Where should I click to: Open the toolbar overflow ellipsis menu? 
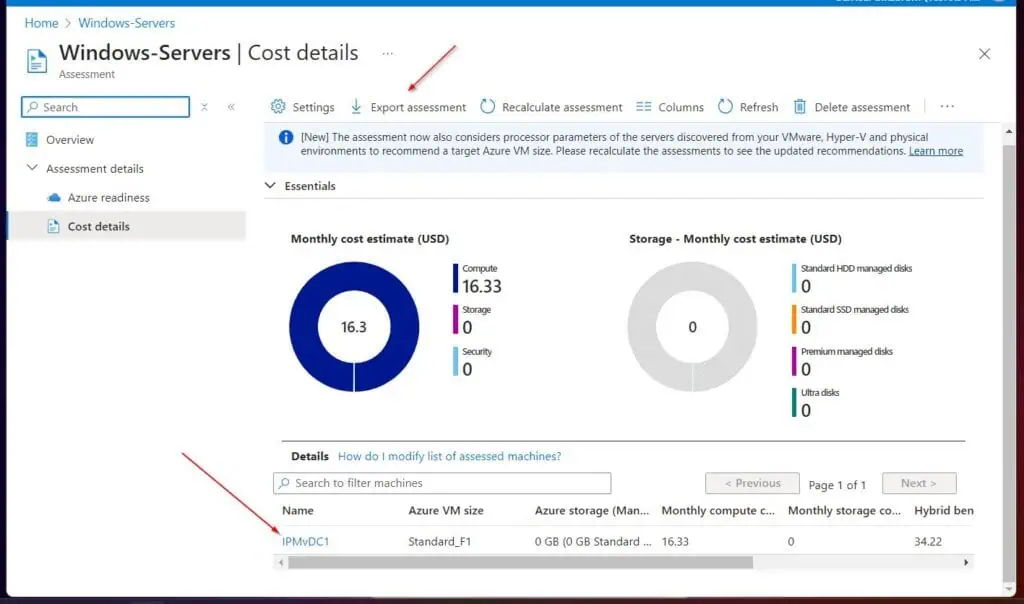pos(947,106)
